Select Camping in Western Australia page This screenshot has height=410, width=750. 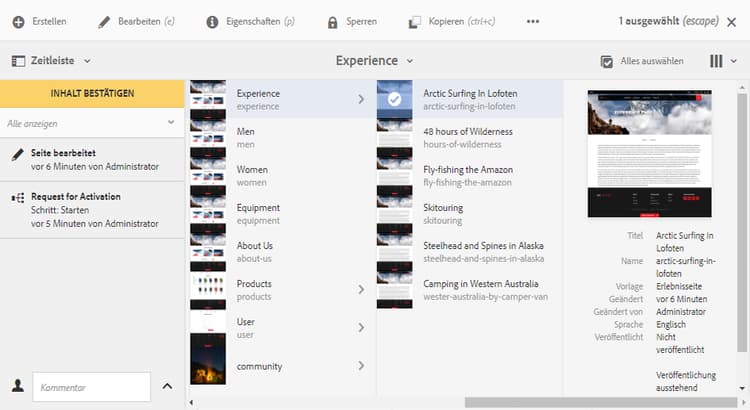[469, 290]
